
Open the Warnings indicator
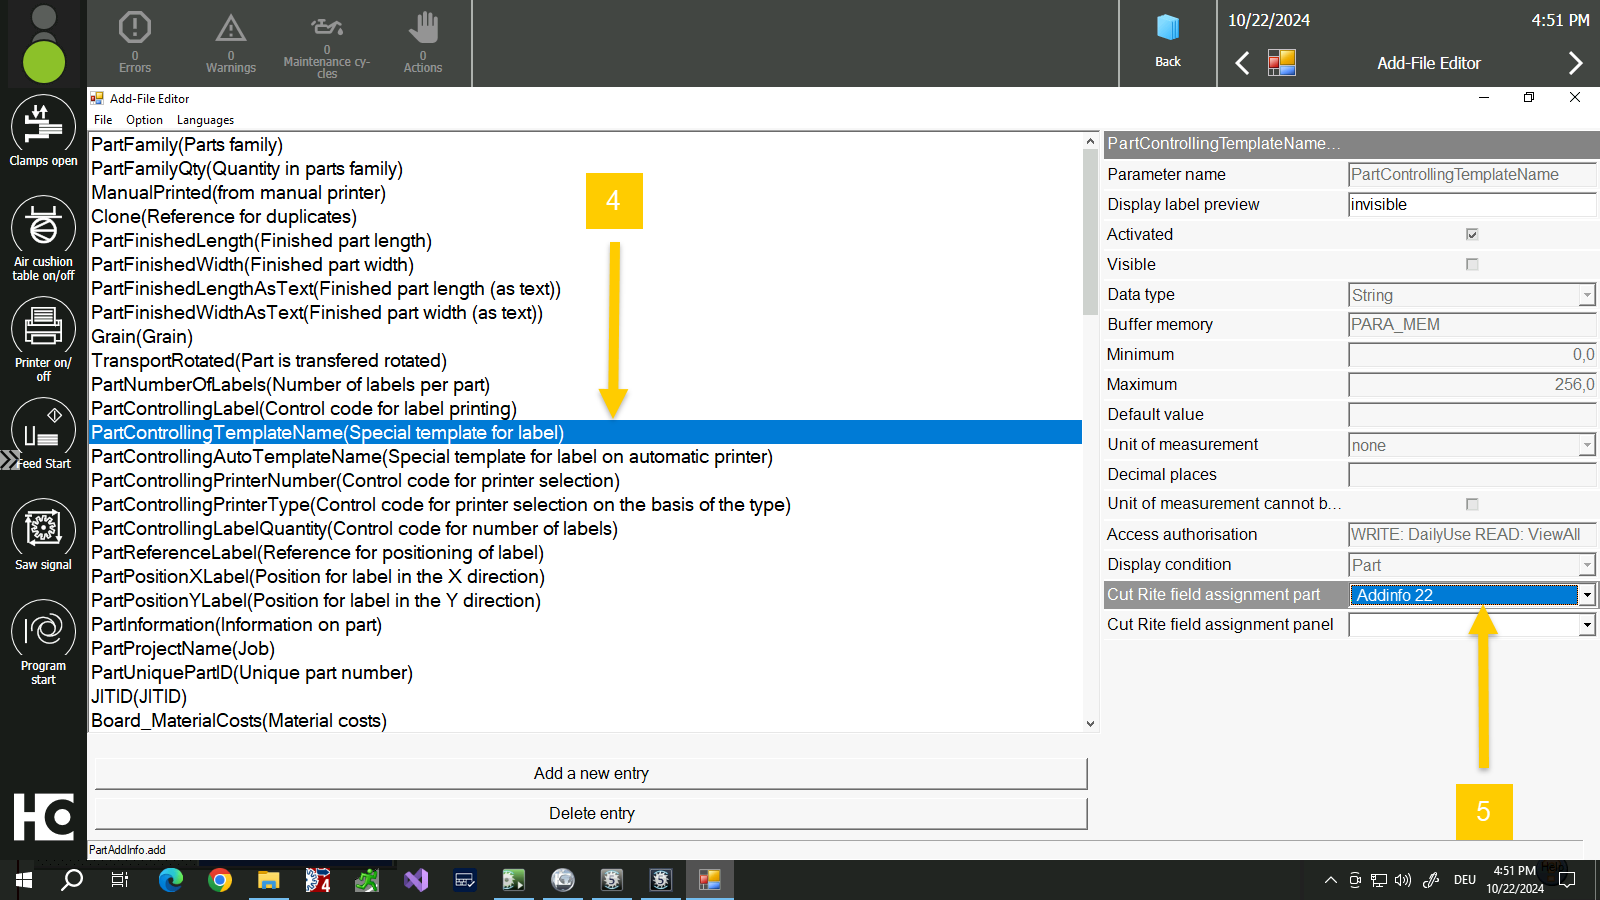[x=231, y=42]
